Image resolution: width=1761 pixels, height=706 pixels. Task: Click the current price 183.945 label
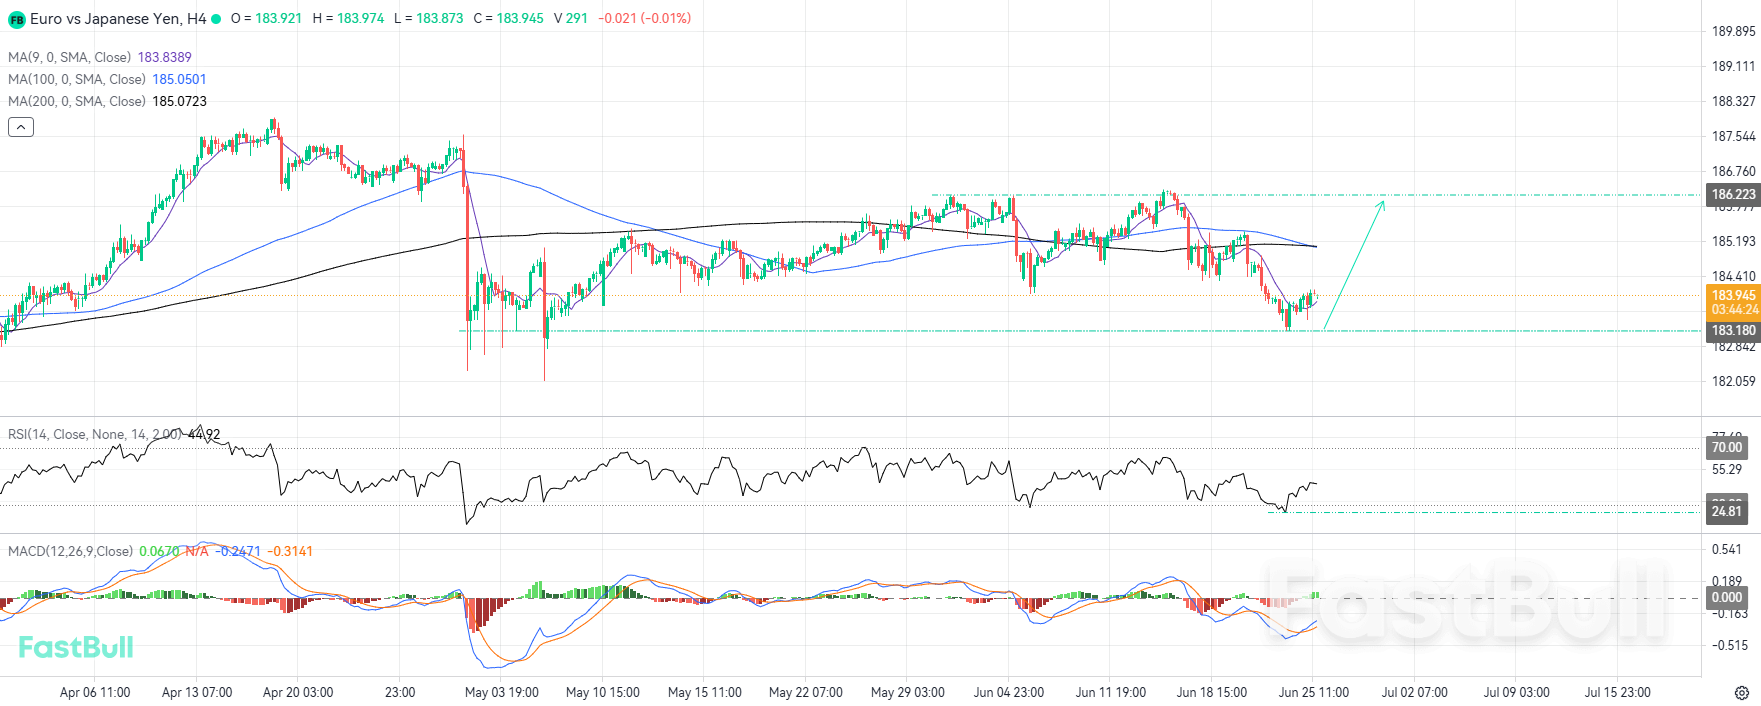pyautogui.click(x=1733, y=295)
